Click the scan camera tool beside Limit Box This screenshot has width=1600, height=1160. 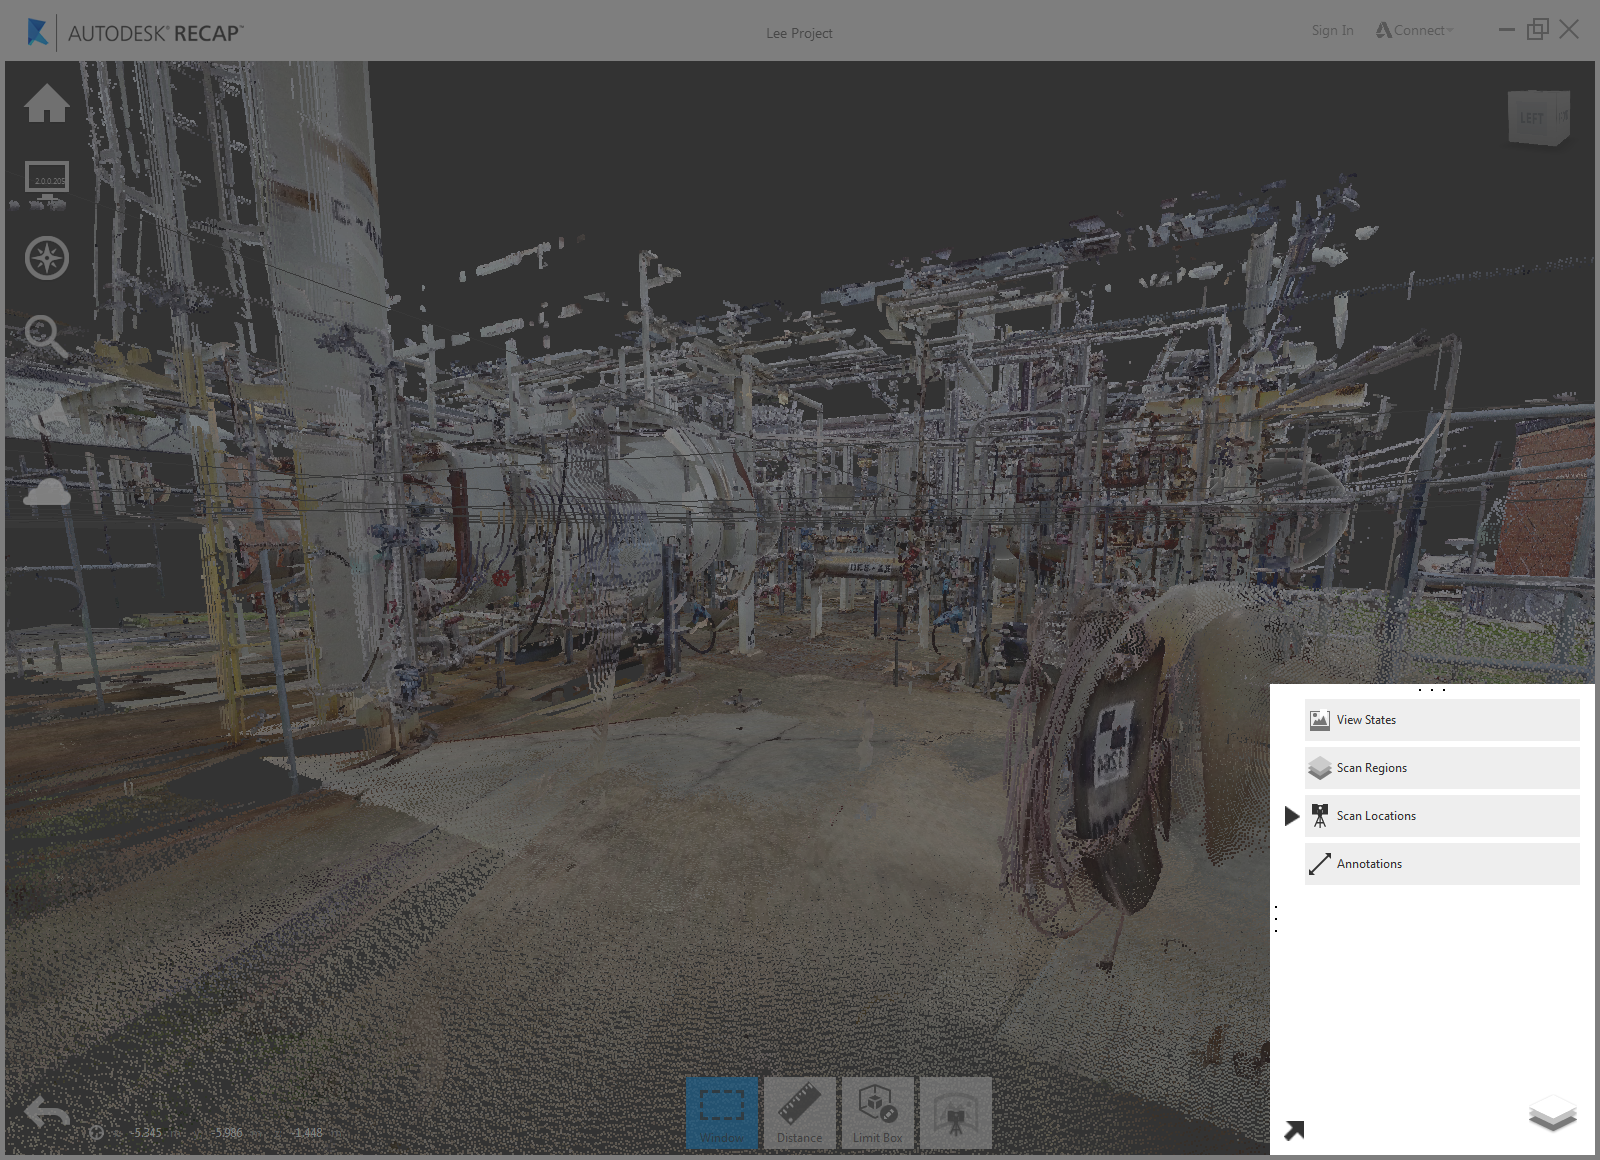click(x=956, y=1113)
